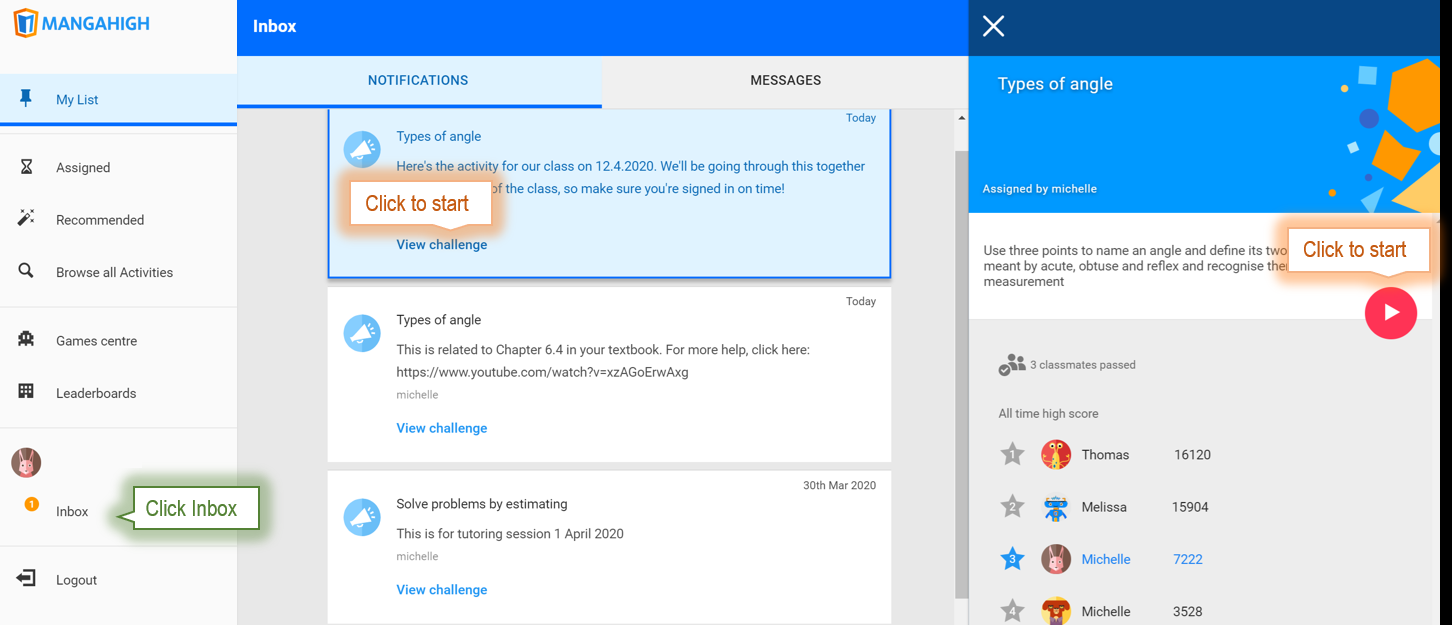This screenshot has width=1452, height=625.
Task: Click This is for tutoring session text
Action: pyautogui.click(x=510, y=534)
